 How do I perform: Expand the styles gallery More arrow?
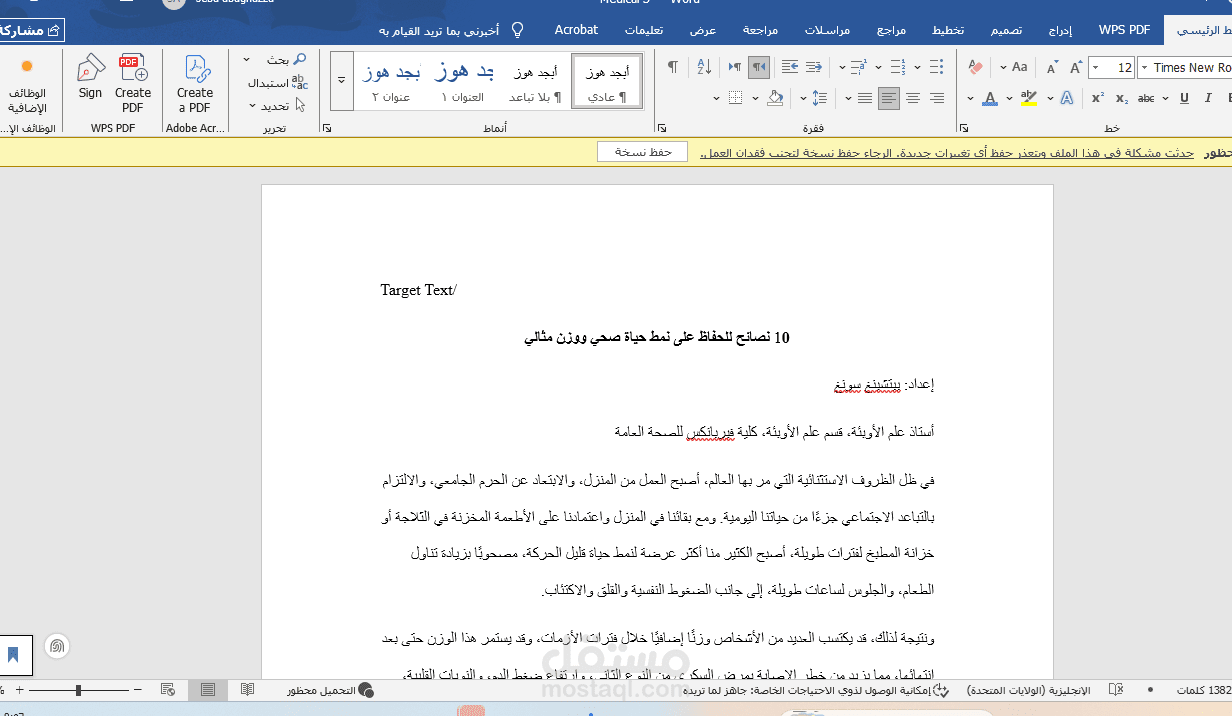point(341,81)
